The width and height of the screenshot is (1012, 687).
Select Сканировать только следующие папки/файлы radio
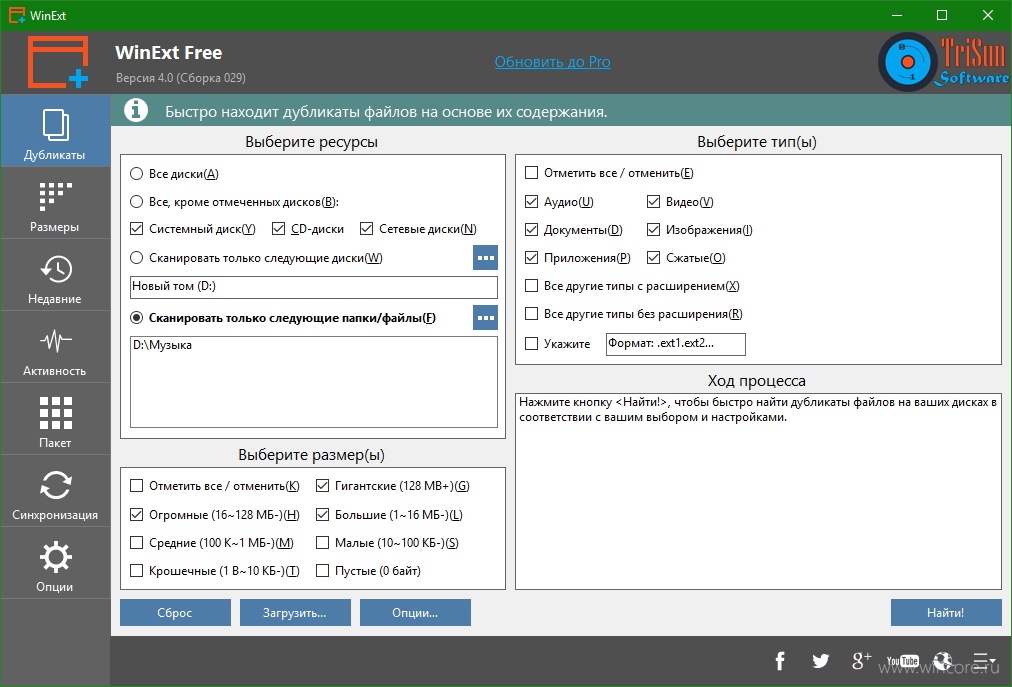pyautogui.click(x=283, y=318)
